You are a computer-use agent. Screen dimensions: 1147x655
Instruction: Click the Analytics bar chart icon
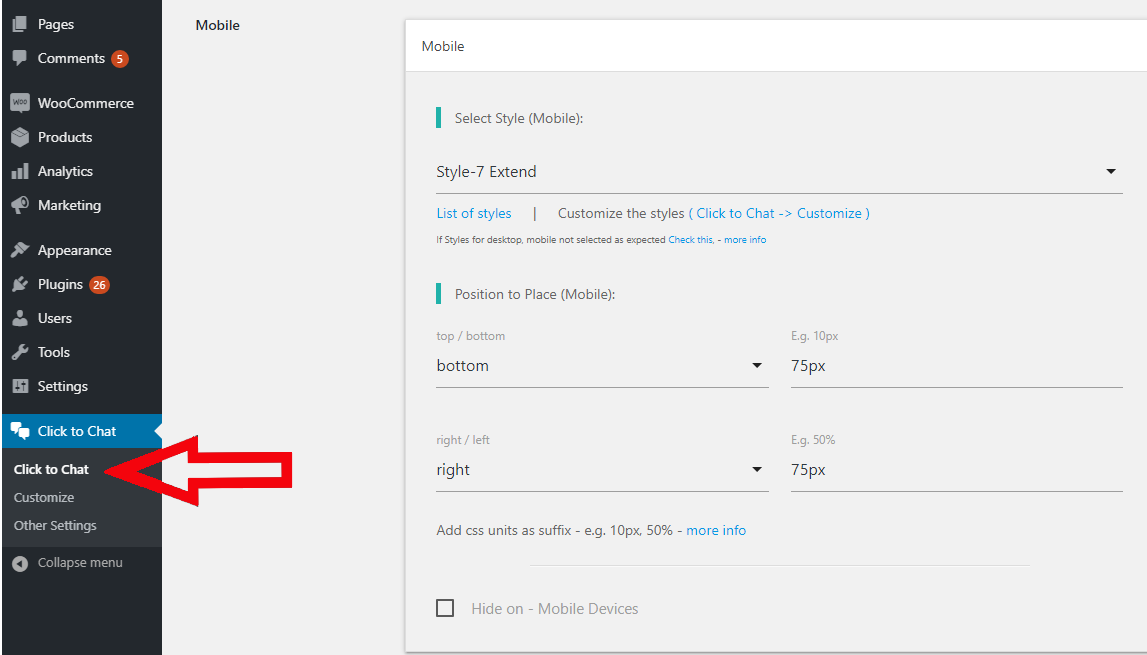20,171
